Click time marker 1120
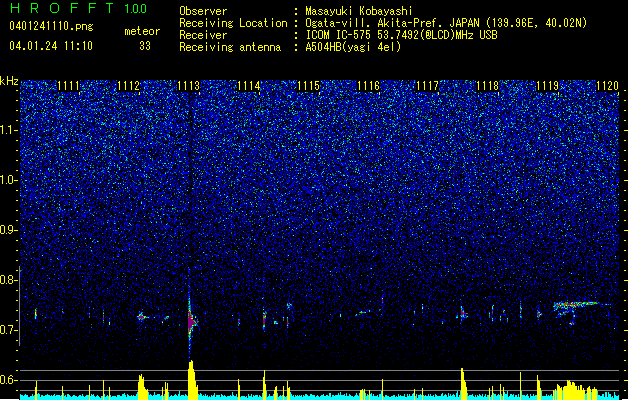Image resolution: width=629 pixels, height=400 pixels. [607, 86]
